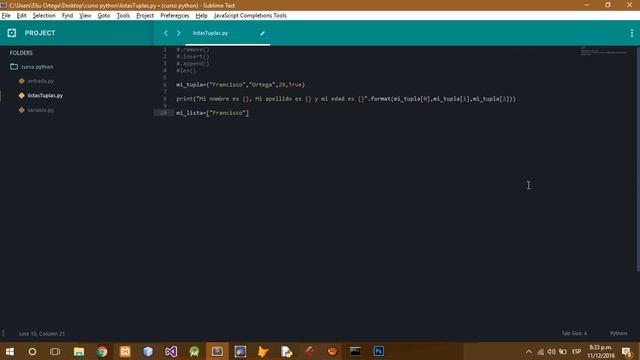Change Tab Size setting in status bar
This screenshot has height=360, width=640.
(574, 333)
